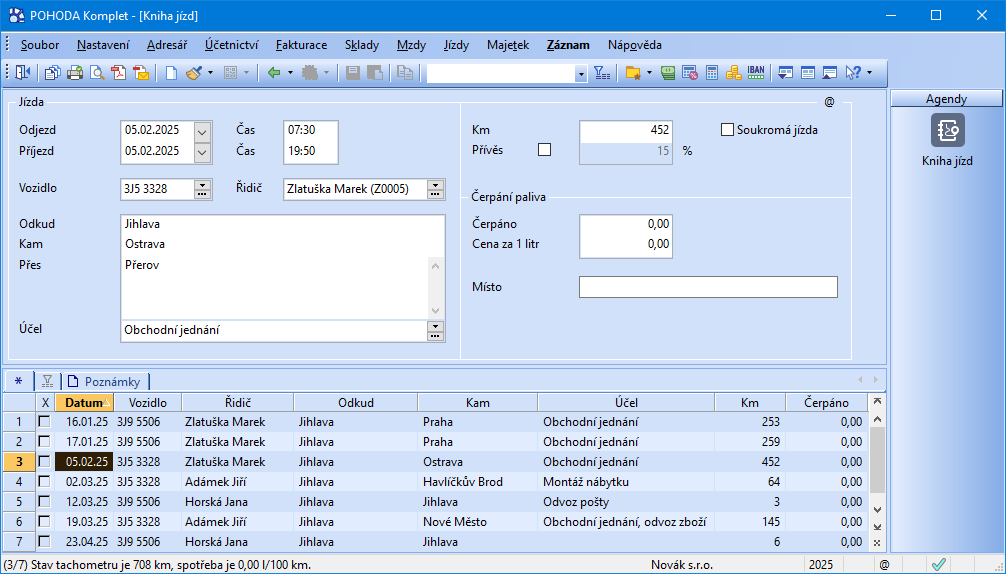Screen dimensions: 1006x574
Task: Check the X box for 12.03.25 row
Action: (44, 501)
